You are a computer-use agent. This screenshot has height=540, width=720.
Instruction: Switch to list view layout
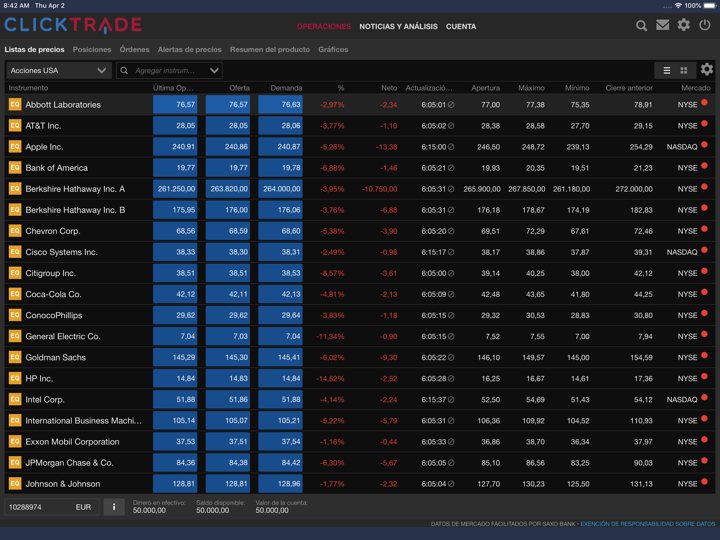[667, 71]
